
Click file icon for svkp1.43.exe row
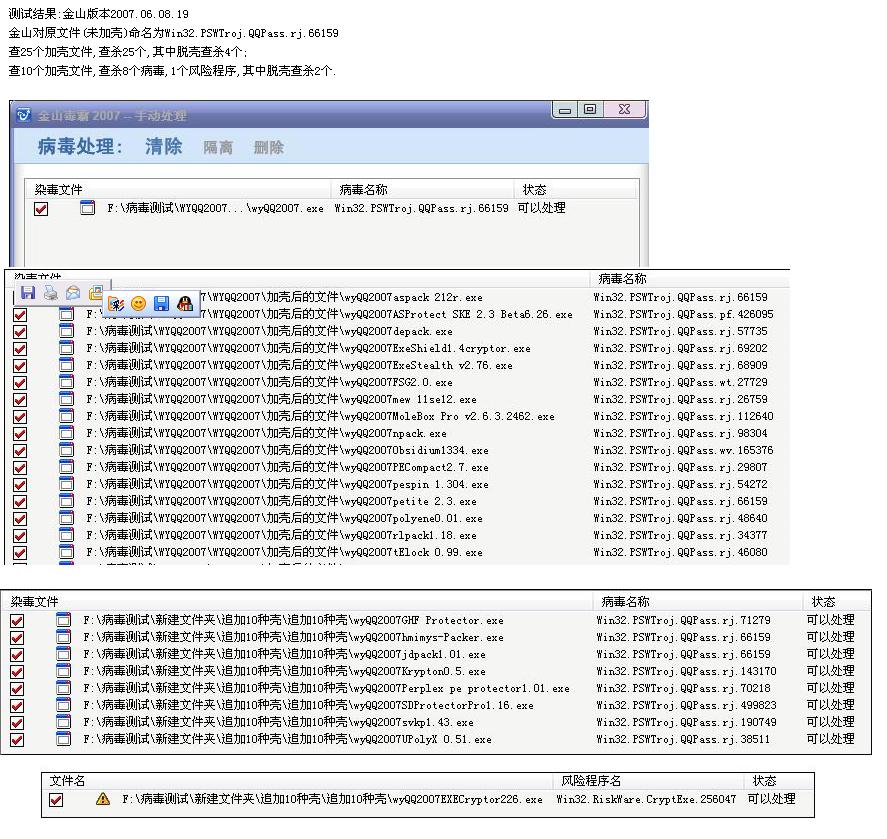point(63,722)
